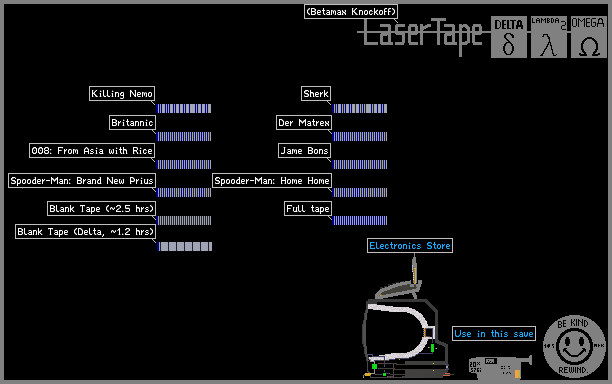Click the 008: From Asia with Rice label

point(92,150)
